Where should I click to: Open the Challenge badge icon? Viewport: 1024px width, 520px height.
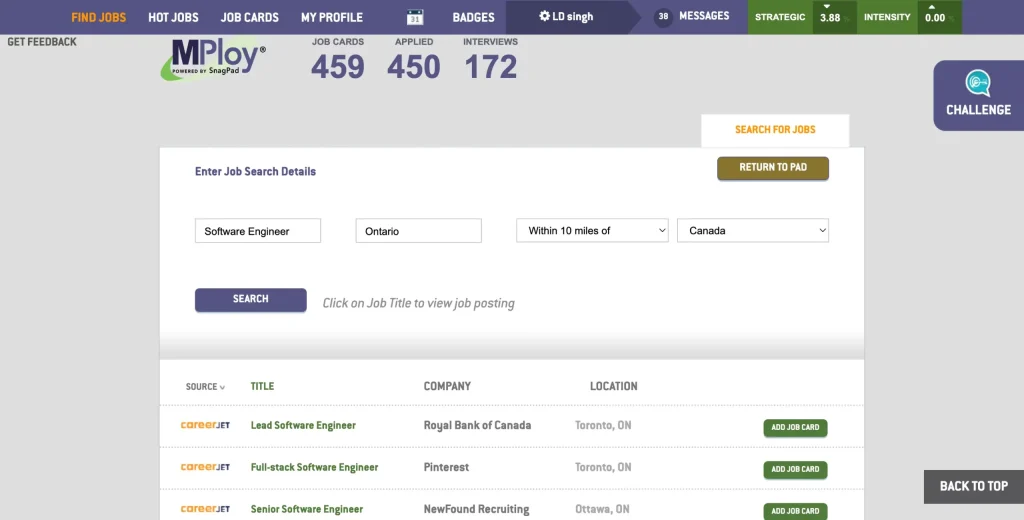click(x=977, y=83)
